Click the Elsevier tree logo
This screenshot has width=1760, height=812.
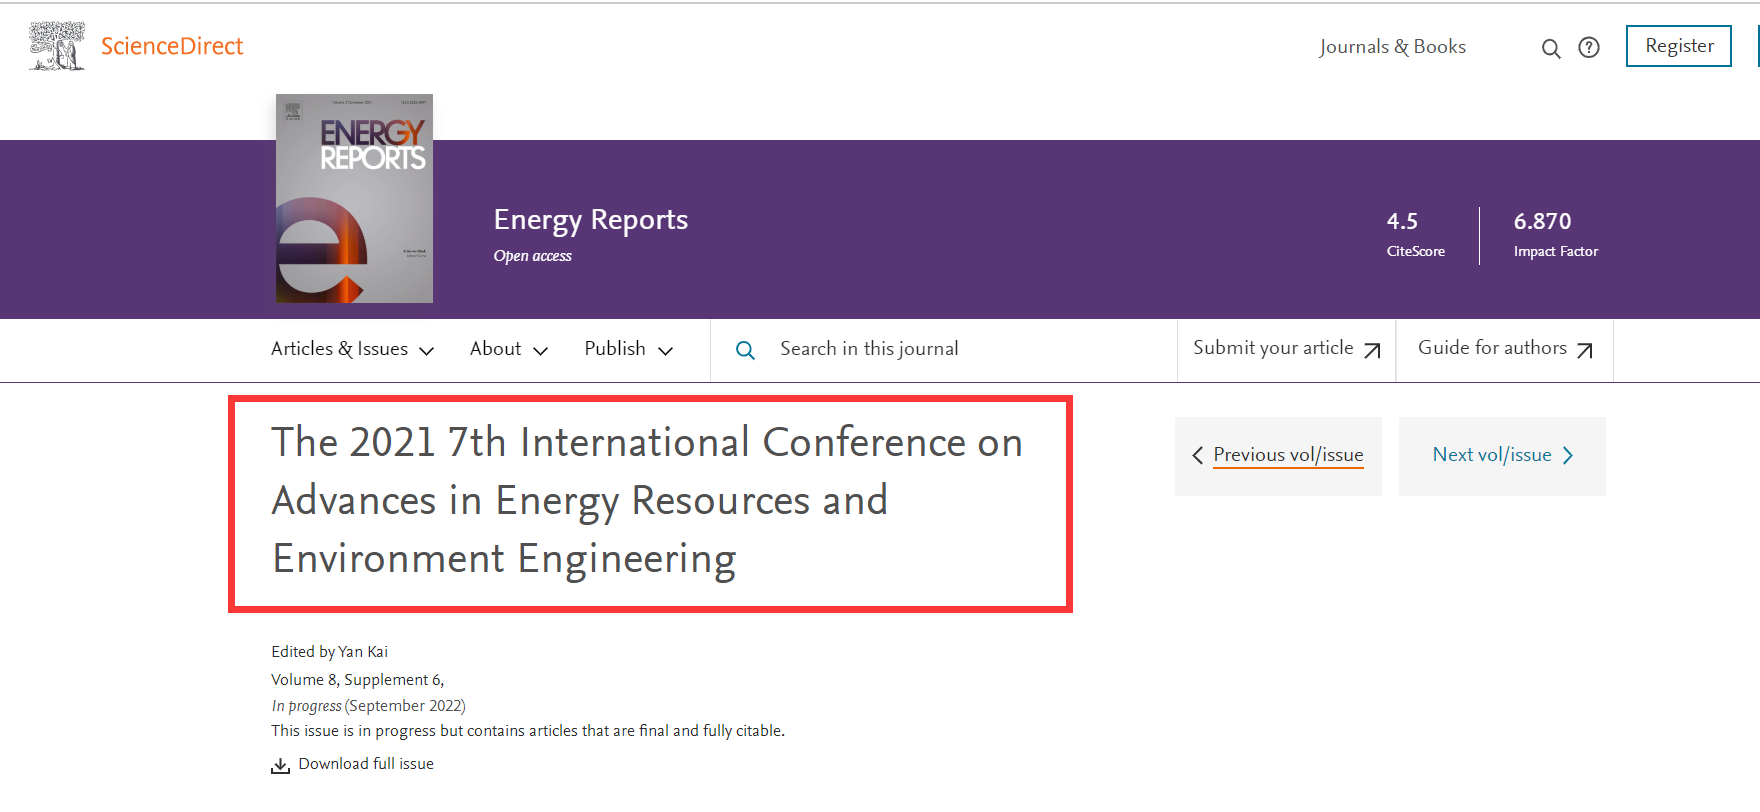(x=57, y=46)
